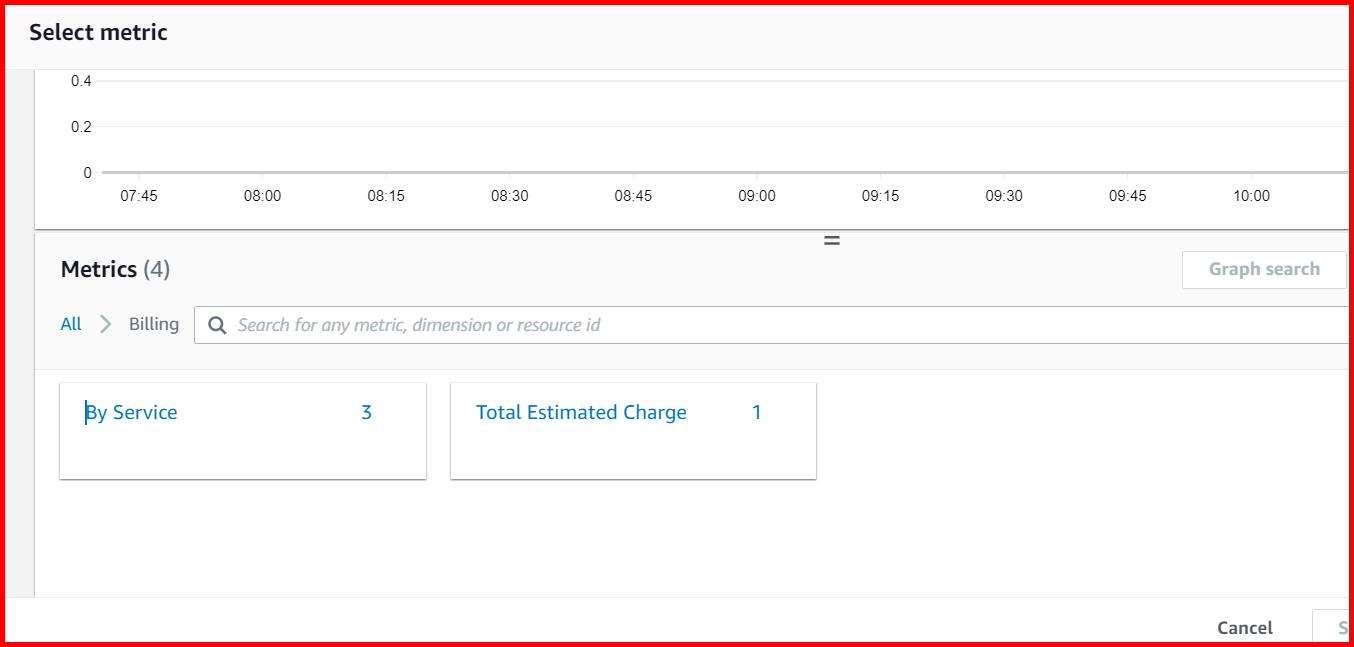
Task: Click the magnifying glass search icon
Action: pos(217,324)
